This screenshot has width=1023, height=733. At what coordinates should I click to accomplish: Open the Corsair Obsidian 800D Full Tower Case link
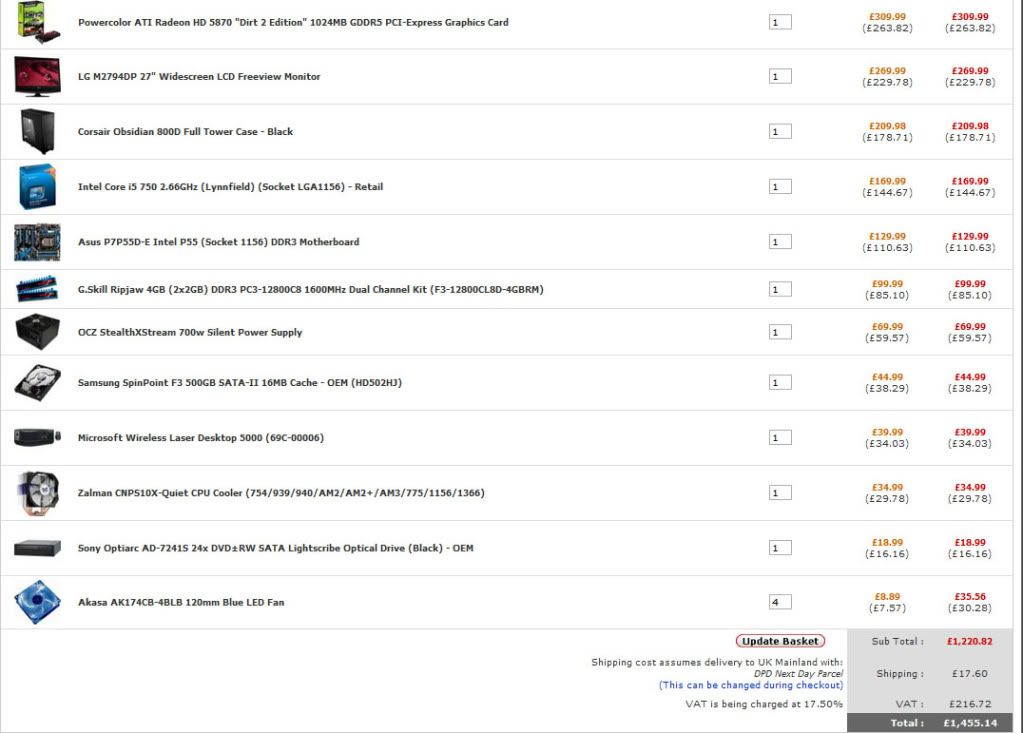[185, 132]
